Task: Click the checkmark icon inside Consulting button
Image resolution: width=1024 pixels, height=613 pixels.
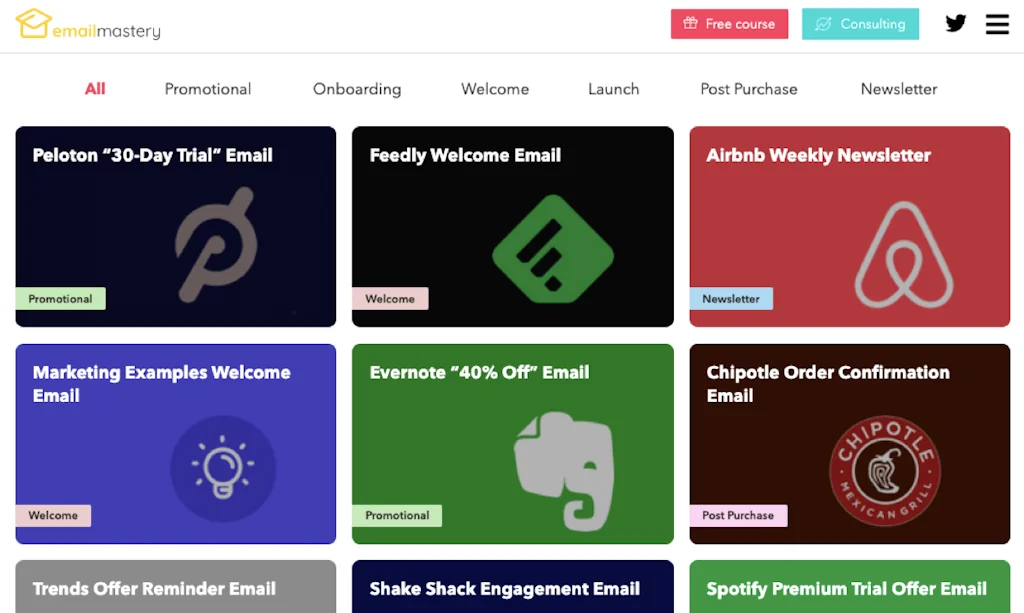Action: (x=824, y=23)
